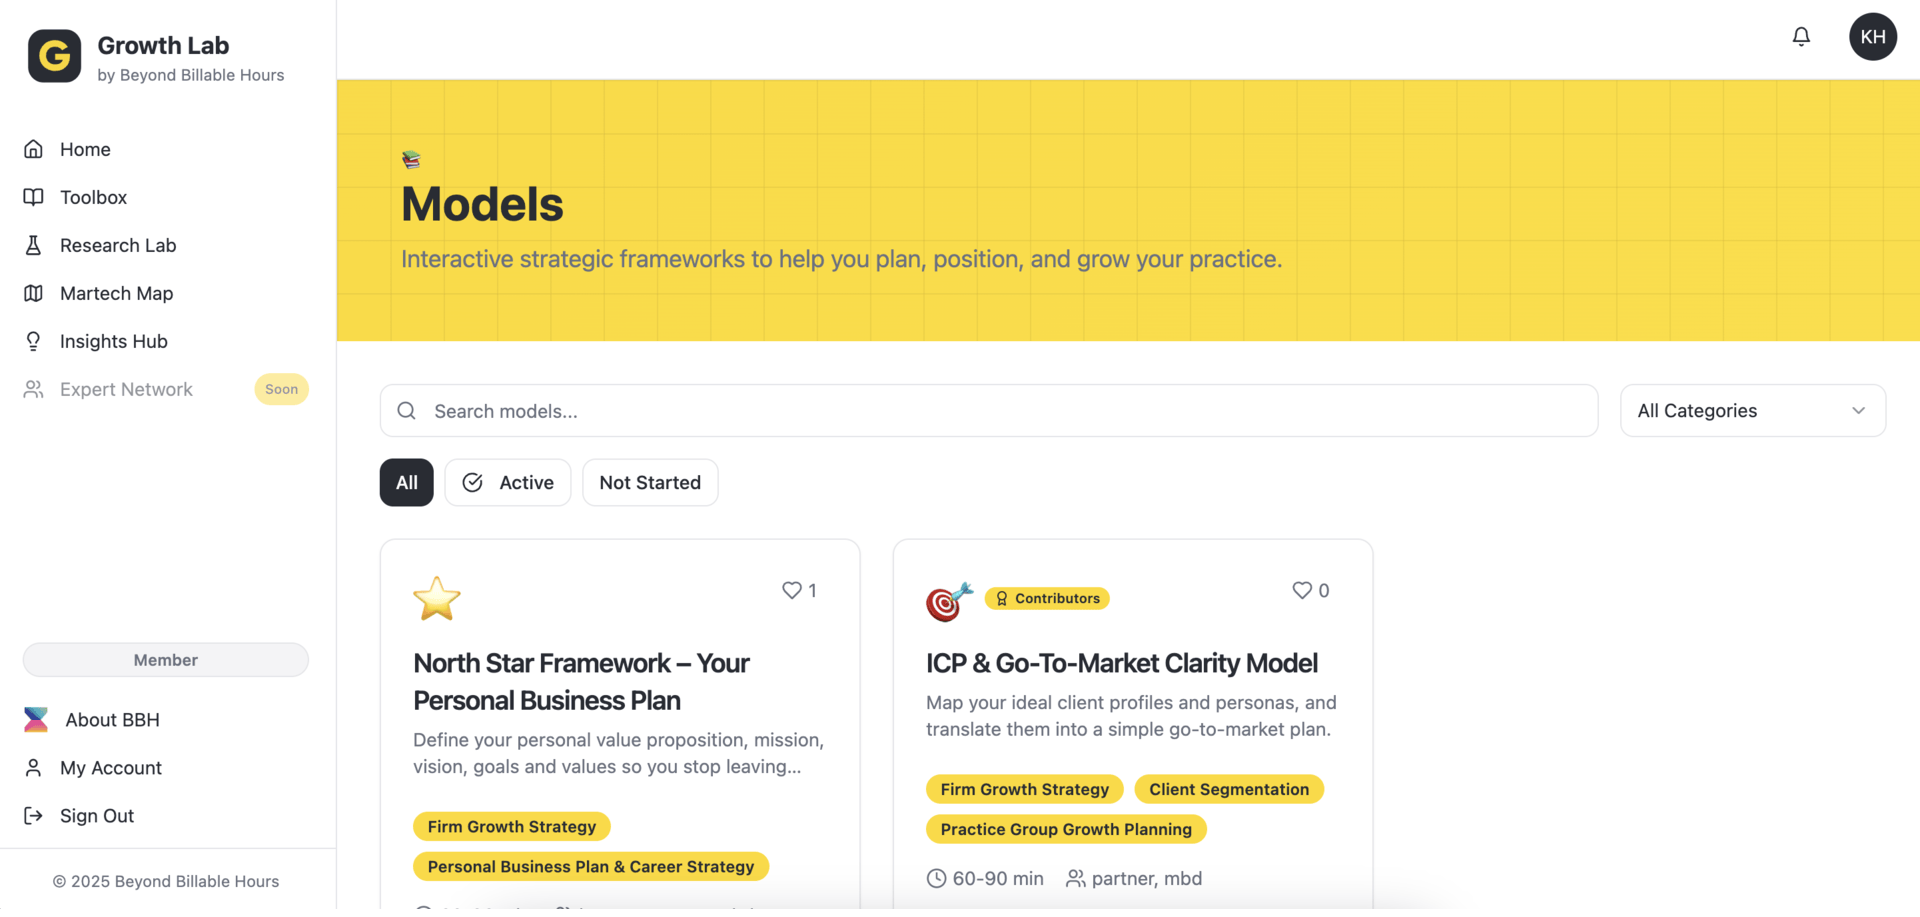Click the Growth Lab logo
This screenshot has height=917, width=1920.
(x=54, y=56)
